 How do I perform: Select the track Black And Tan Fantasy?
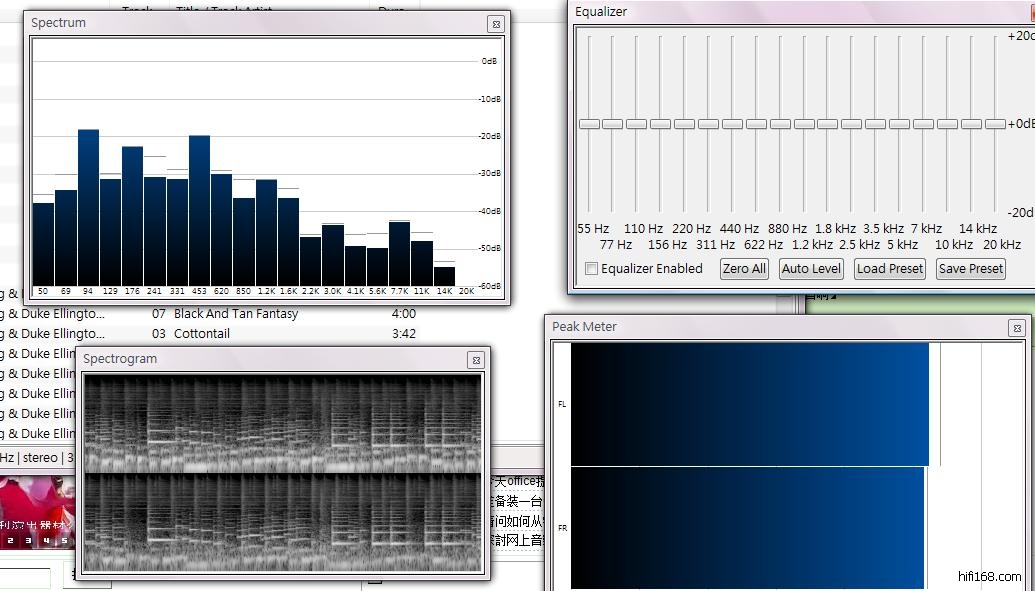point(236,314)
